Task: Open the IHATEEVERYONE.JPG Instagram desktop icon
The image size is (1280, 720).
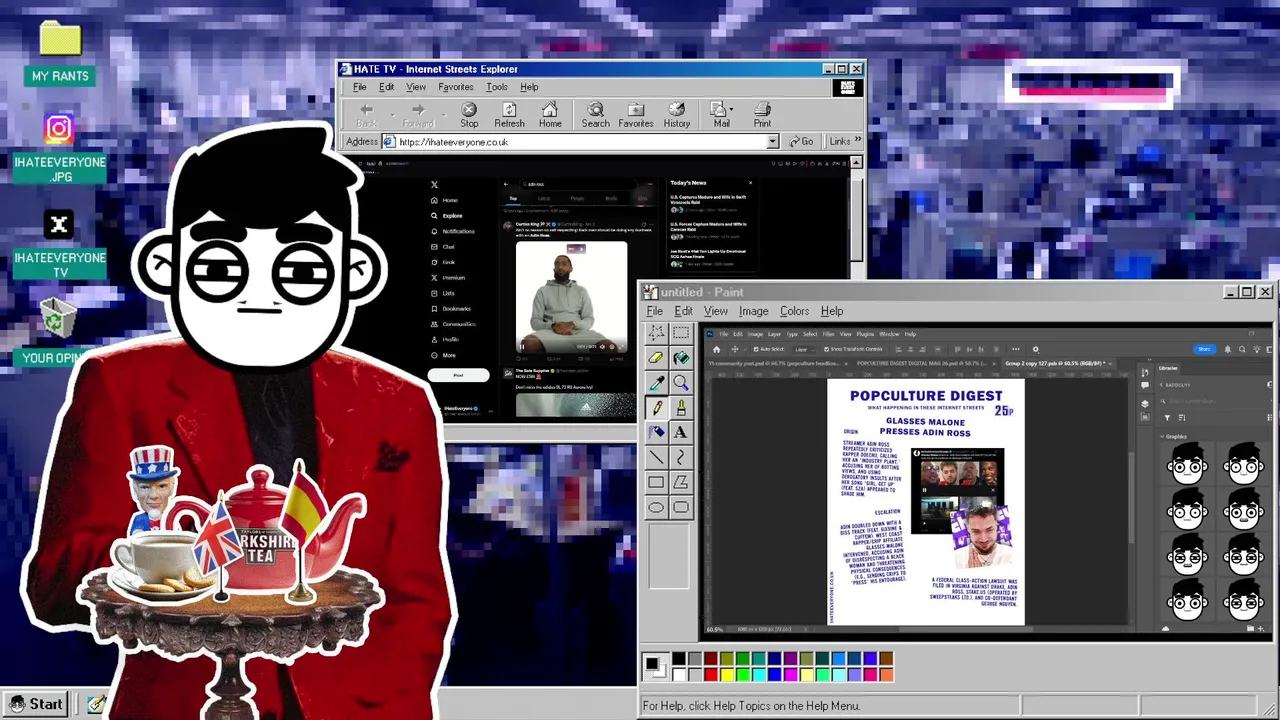Action: coord(60,150)
